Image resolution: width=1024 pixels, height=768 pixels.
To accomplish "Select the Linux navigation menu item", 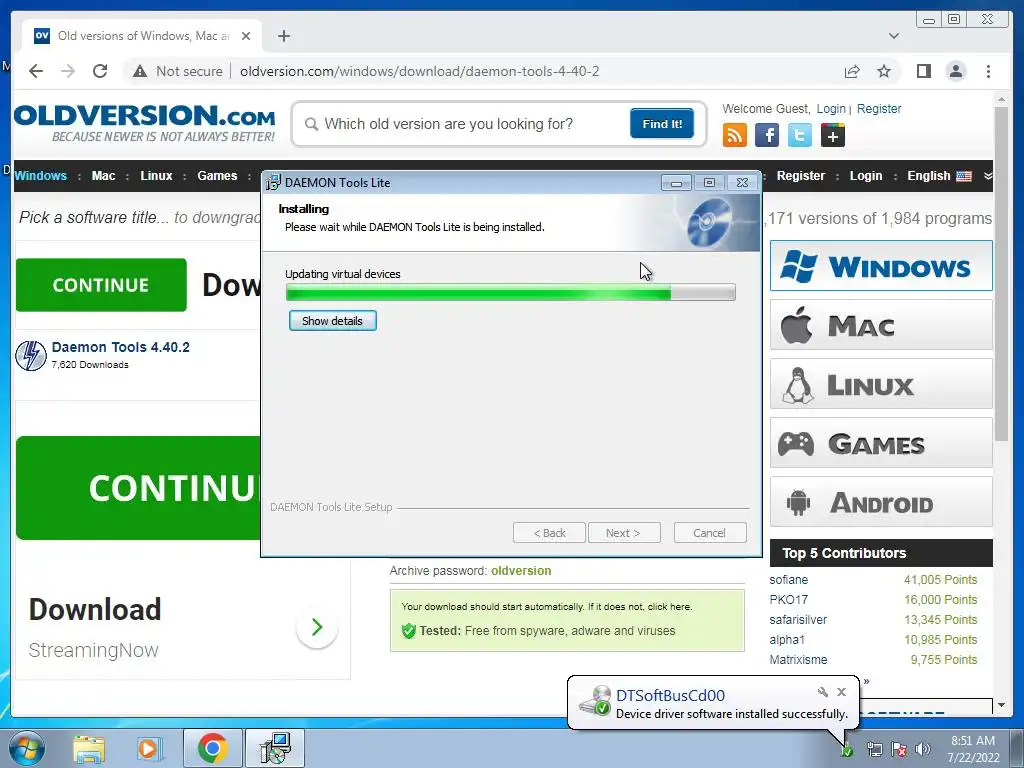I will click(x=156, y=176).
